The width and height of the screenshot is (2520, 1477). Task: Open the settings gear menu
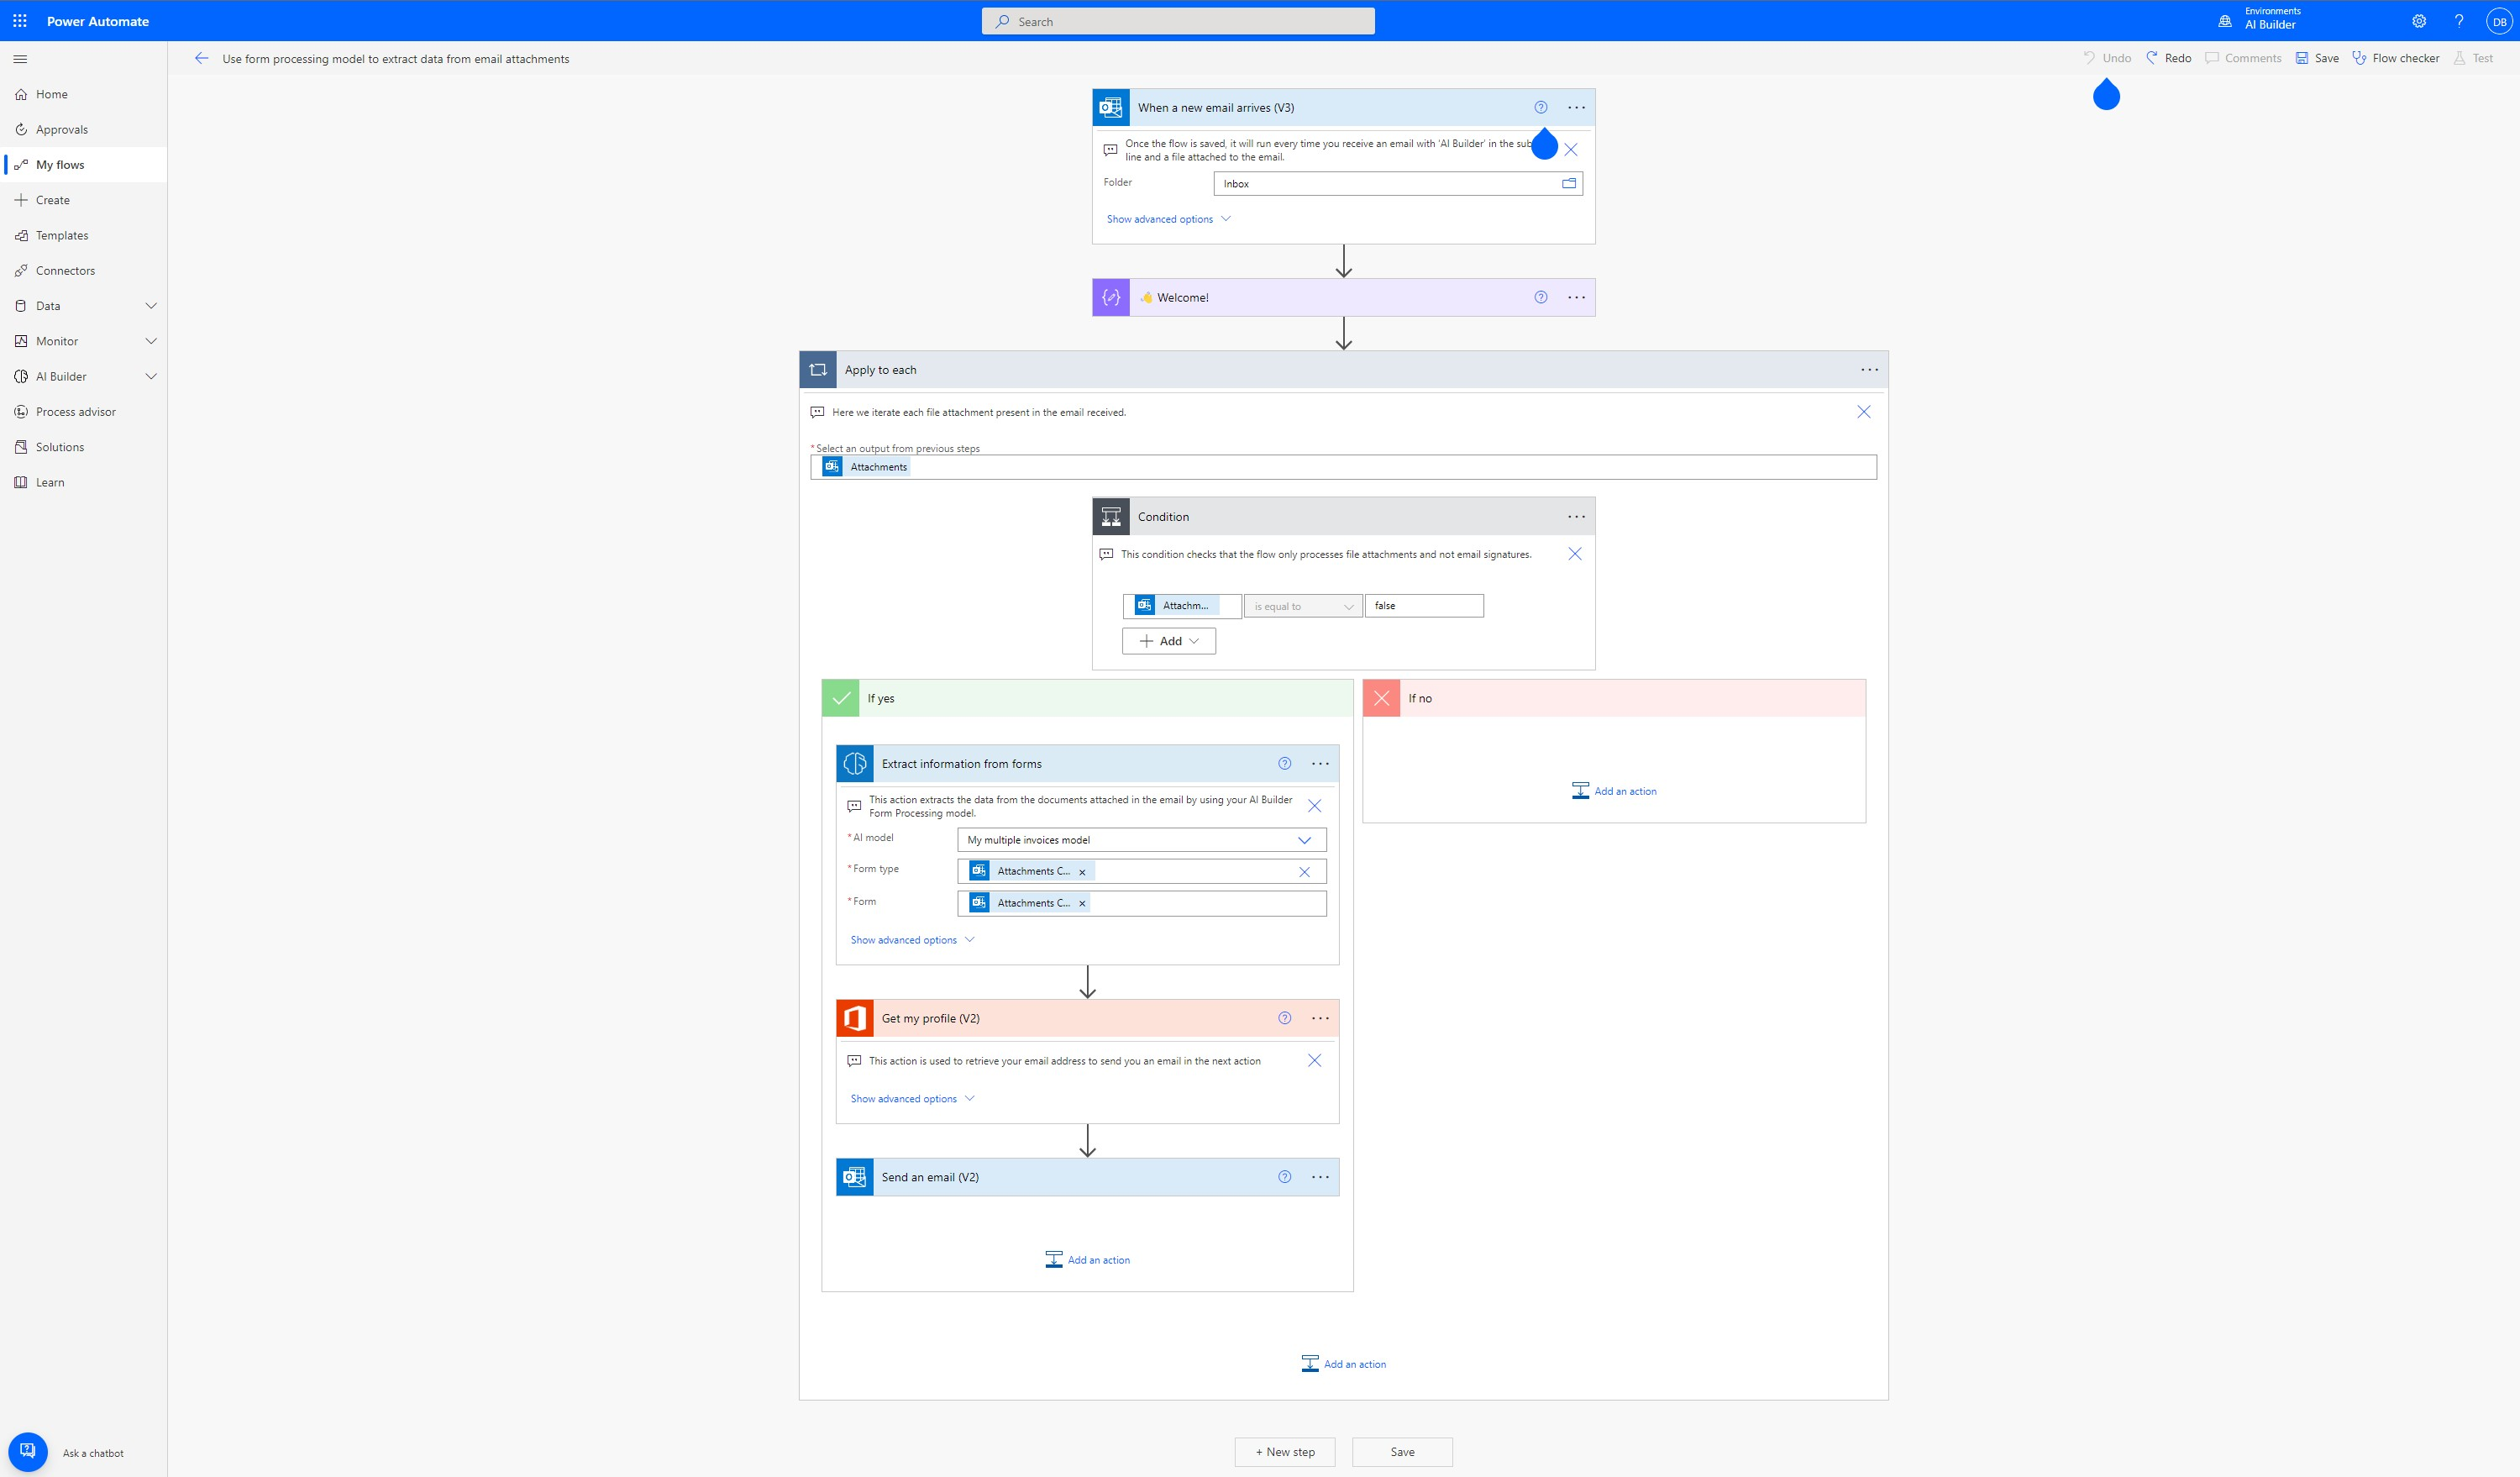point(2419,20)
